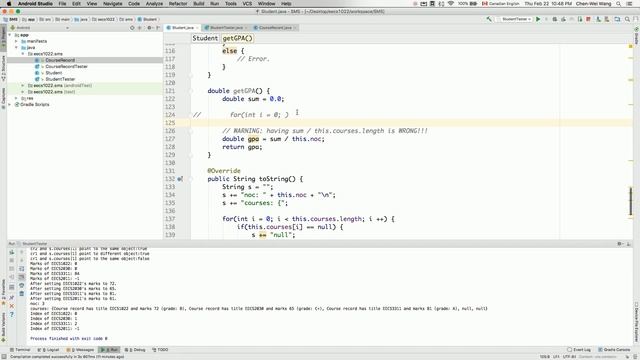This screenshot has width=640, height=360.
Task: Collapse the app module node
Action: (10, 35)
